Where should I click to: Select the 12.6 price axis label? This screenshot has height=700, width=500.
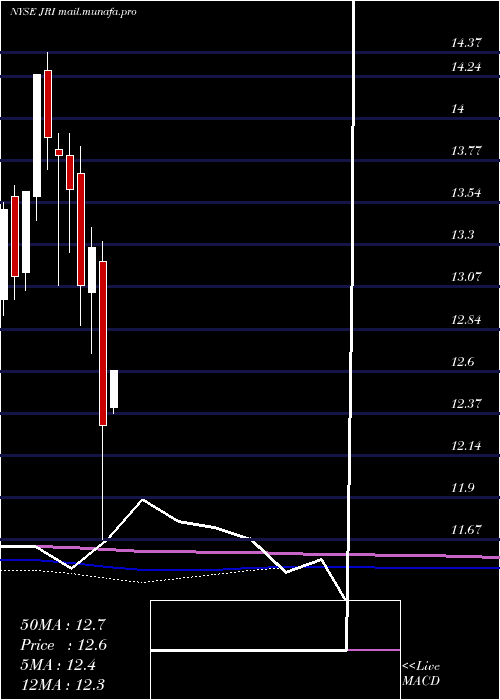(x=462, y=362)
